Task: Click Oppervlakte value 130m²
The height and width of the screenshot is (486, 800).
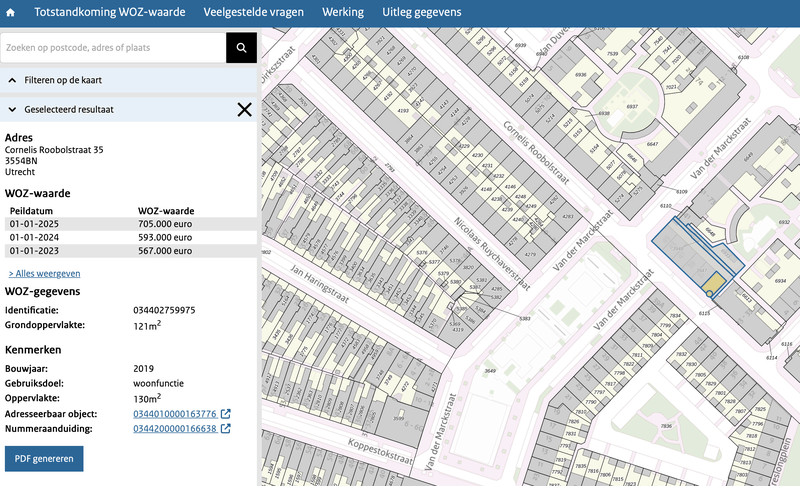Action: [147, 398]
